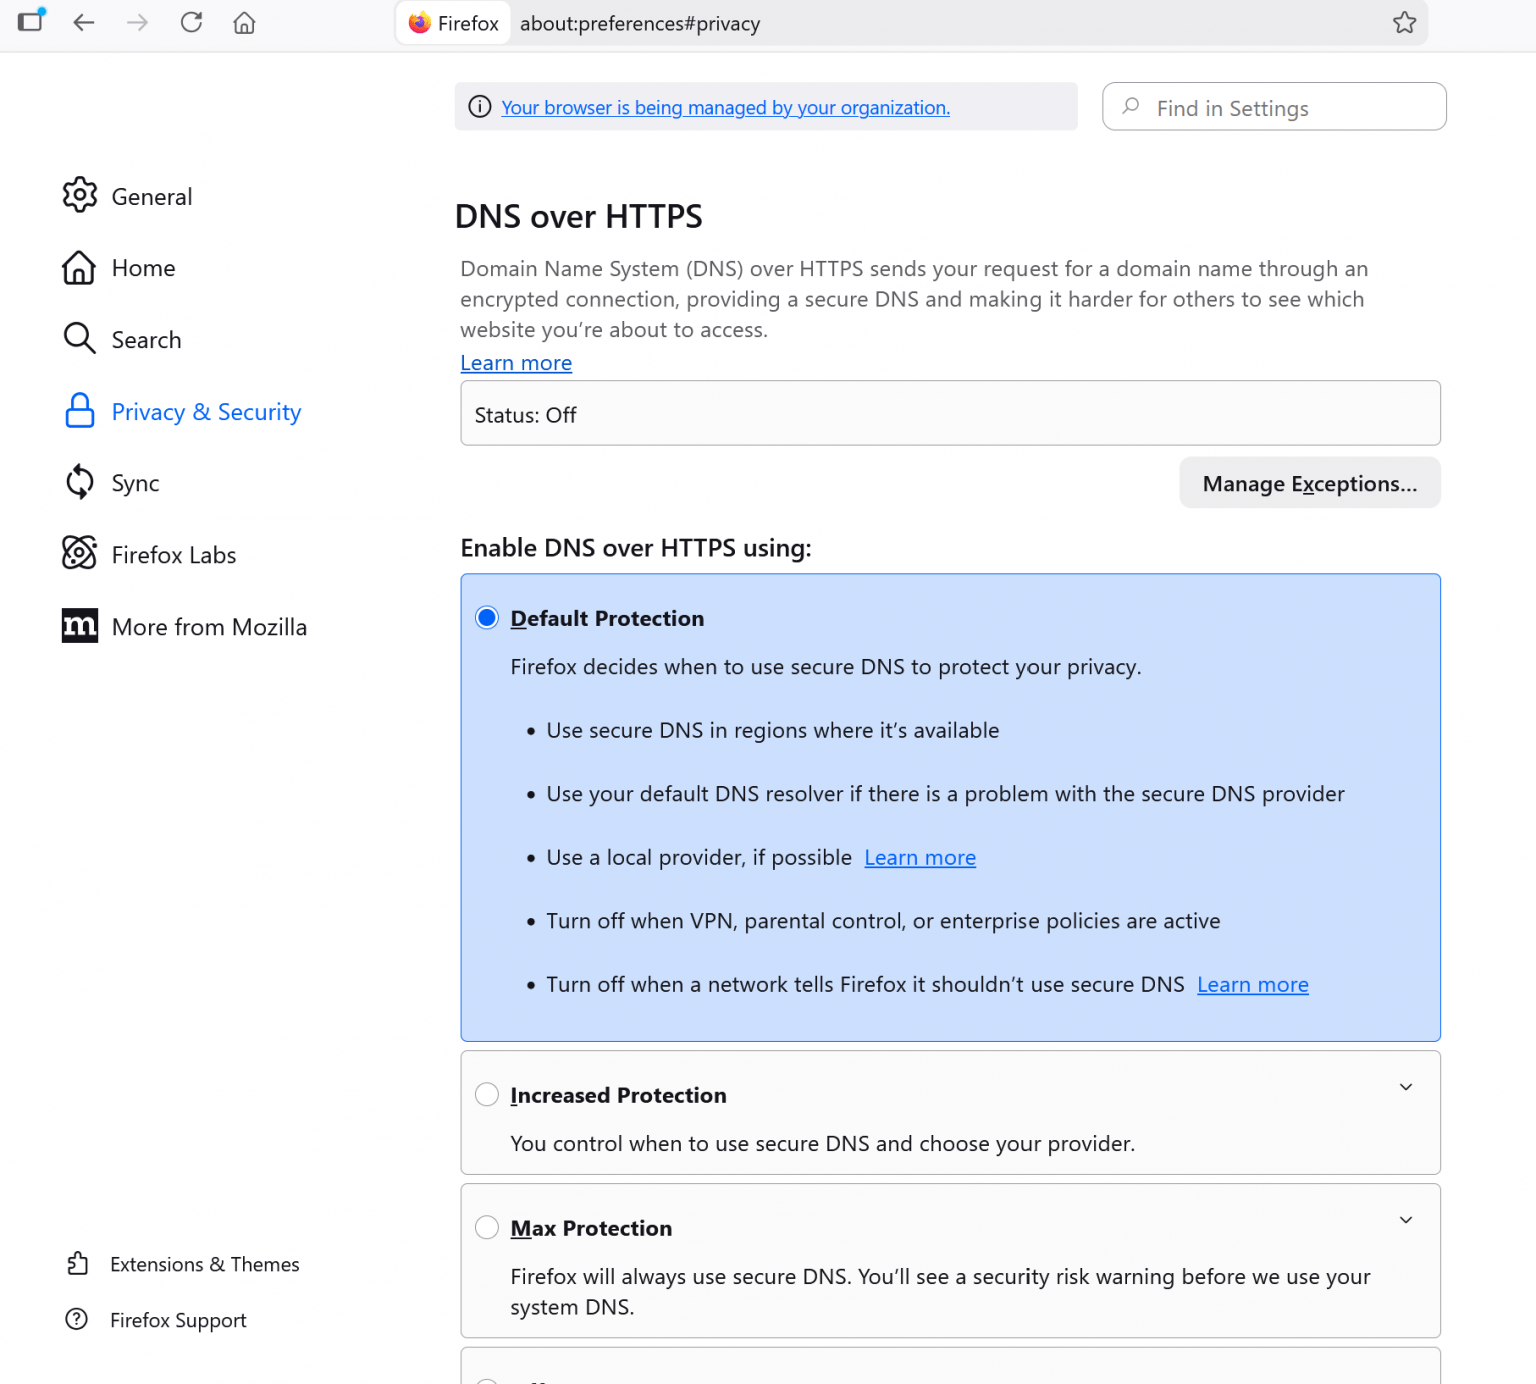The height and width of the screenshot is (1384, 1536).
Task: Click the Manage Exceptions button
Action: point(1309,483)
